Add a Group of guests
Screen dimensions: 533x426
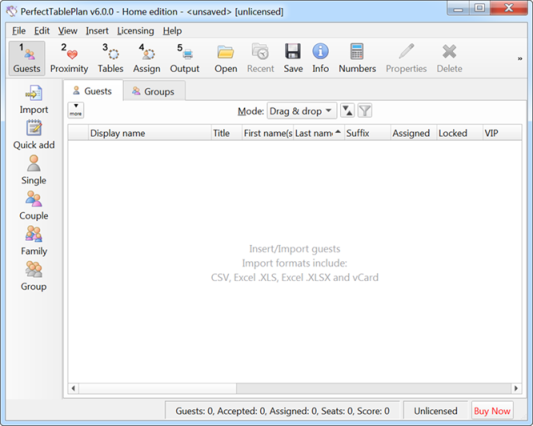34,276
